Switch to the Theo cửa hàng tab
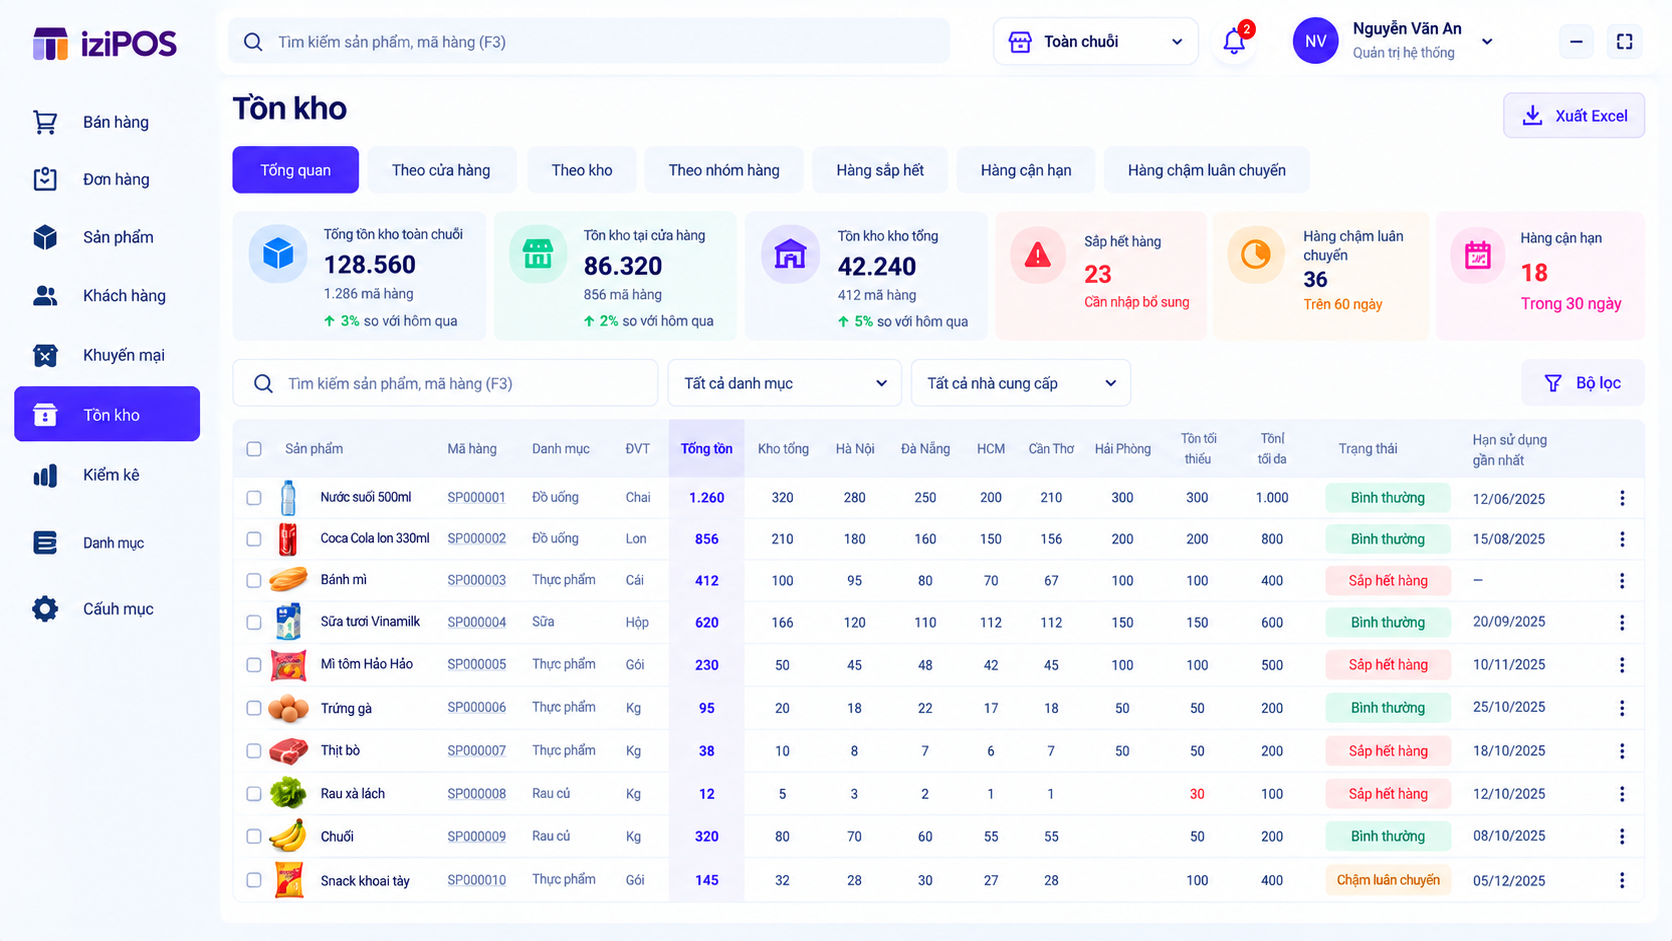The width and height of the screenshot is (1672, 941). pos(441,170)
